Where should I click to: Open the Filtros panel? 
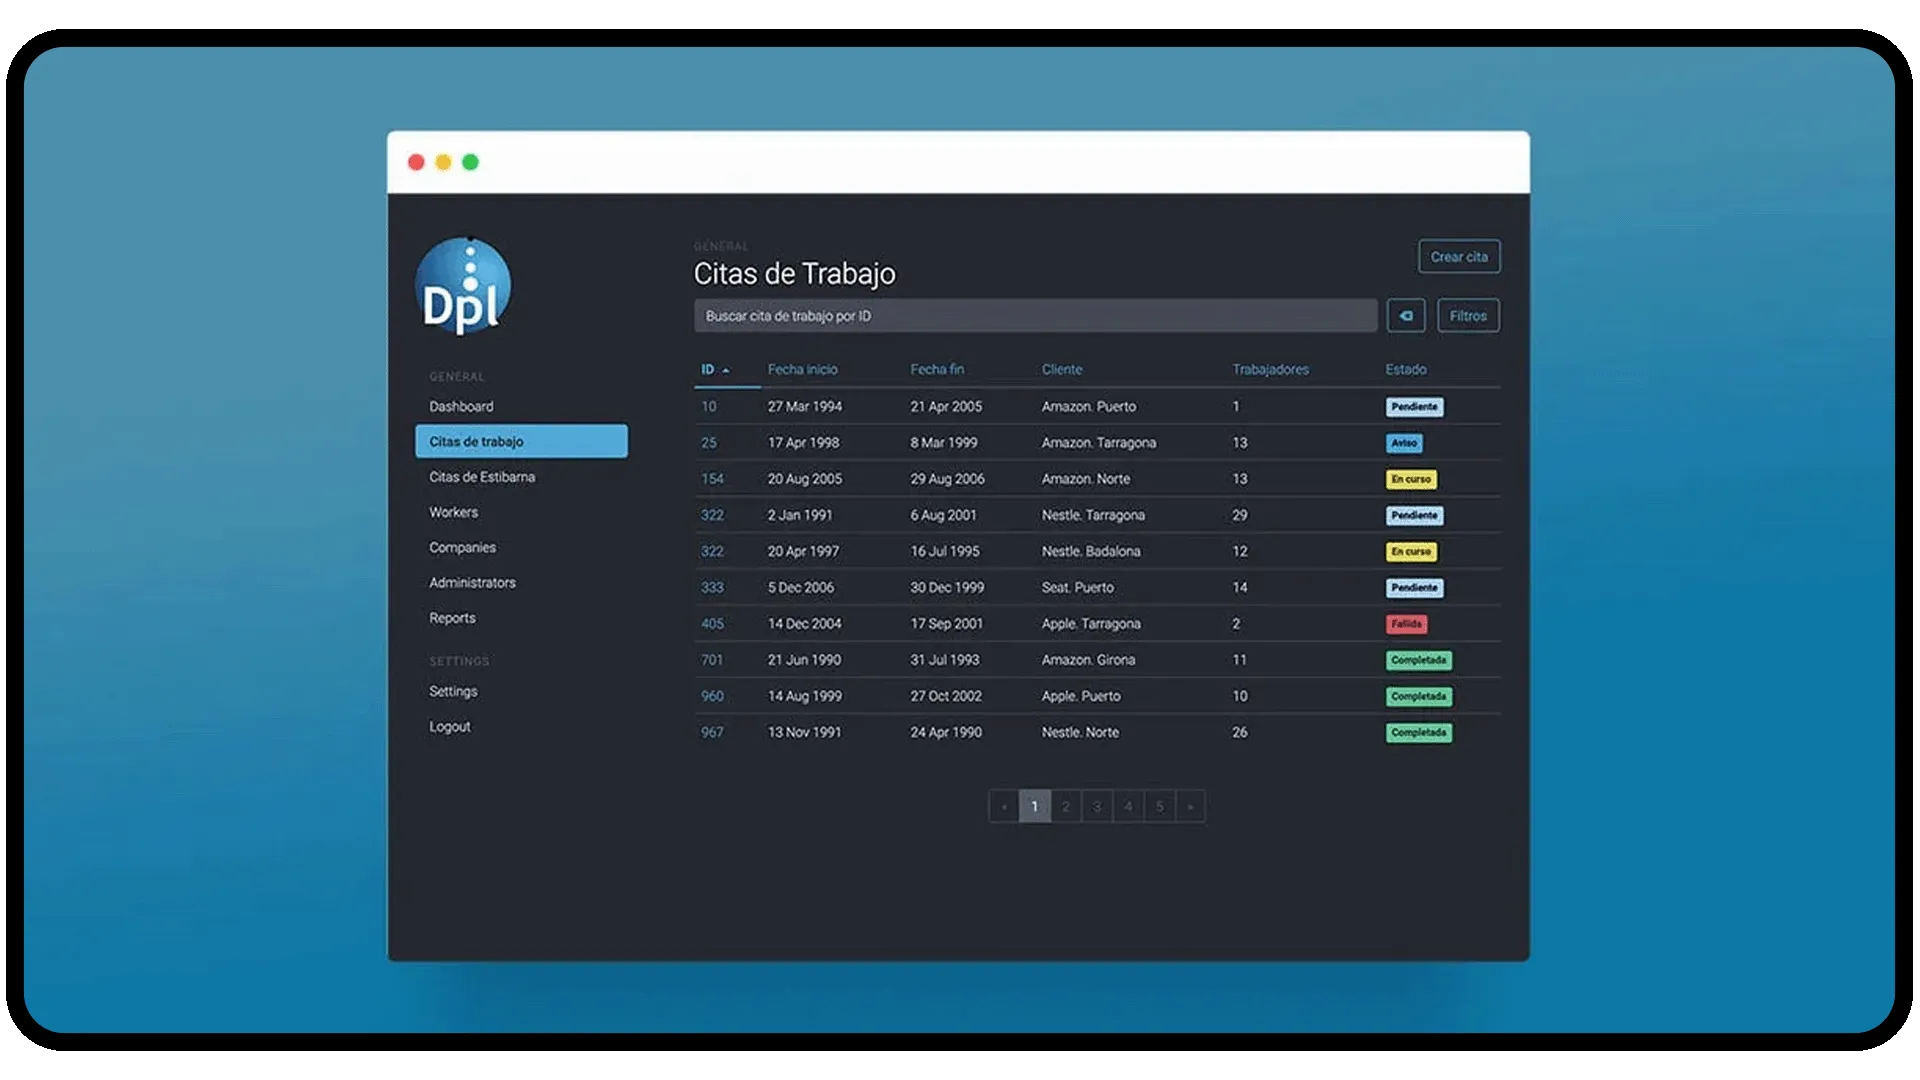1468,315
